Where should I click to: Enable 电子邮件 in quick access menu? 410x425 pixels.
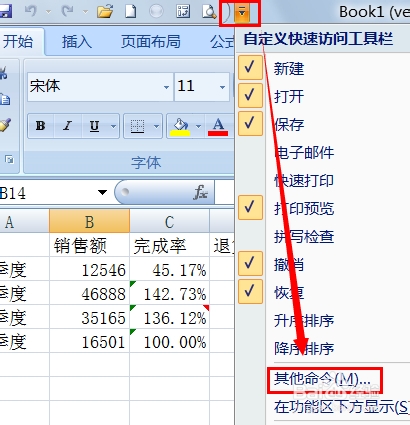(304, 153)
